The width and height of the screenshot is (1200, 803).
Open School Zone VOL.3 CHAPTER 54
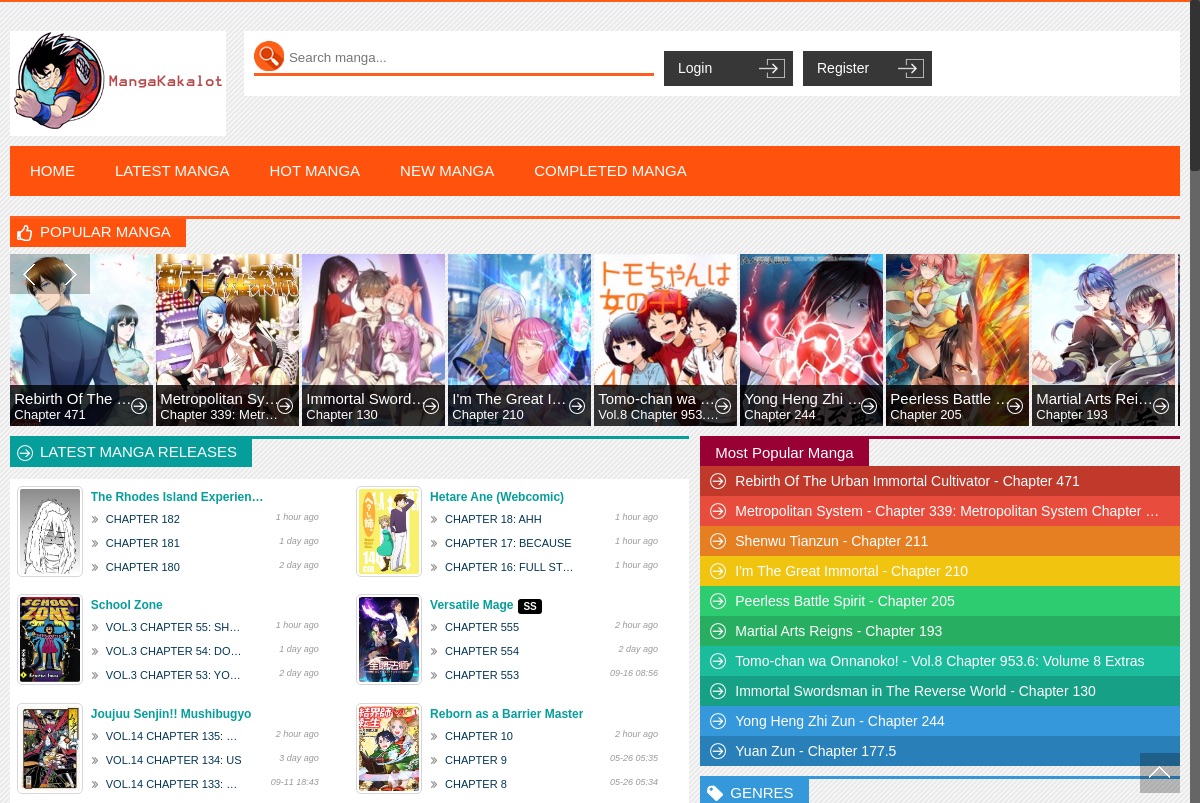click(173, 651)
